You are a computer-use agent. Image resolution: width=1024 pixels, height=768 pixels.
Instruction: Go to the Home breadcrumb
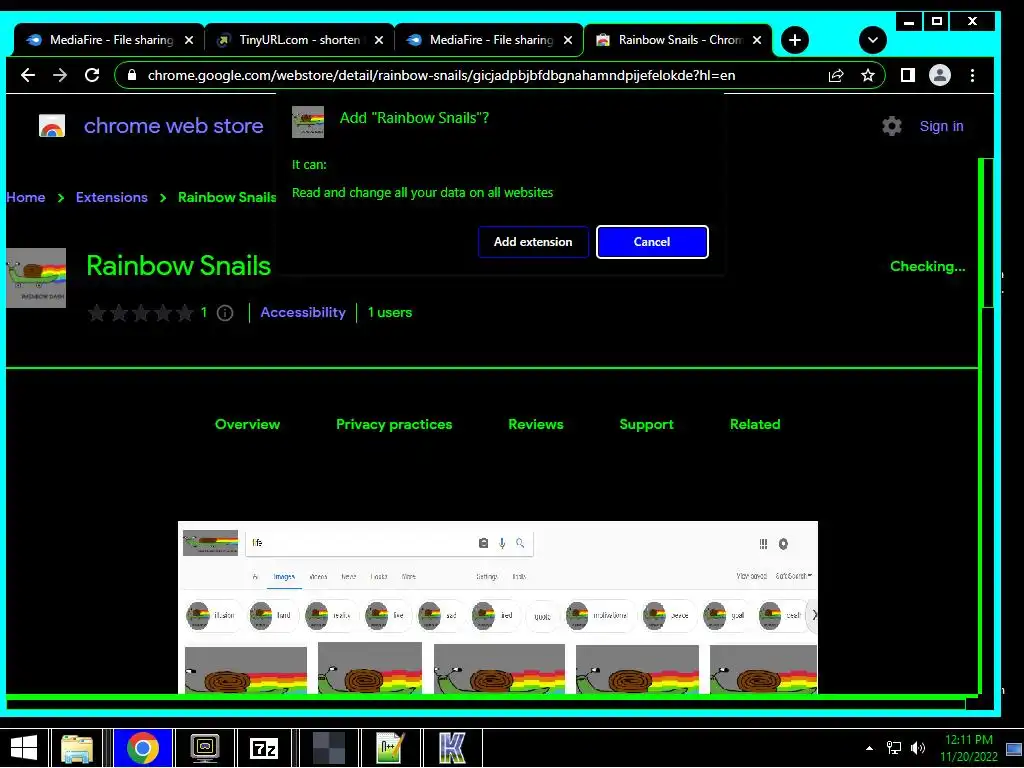coord(25,197)
